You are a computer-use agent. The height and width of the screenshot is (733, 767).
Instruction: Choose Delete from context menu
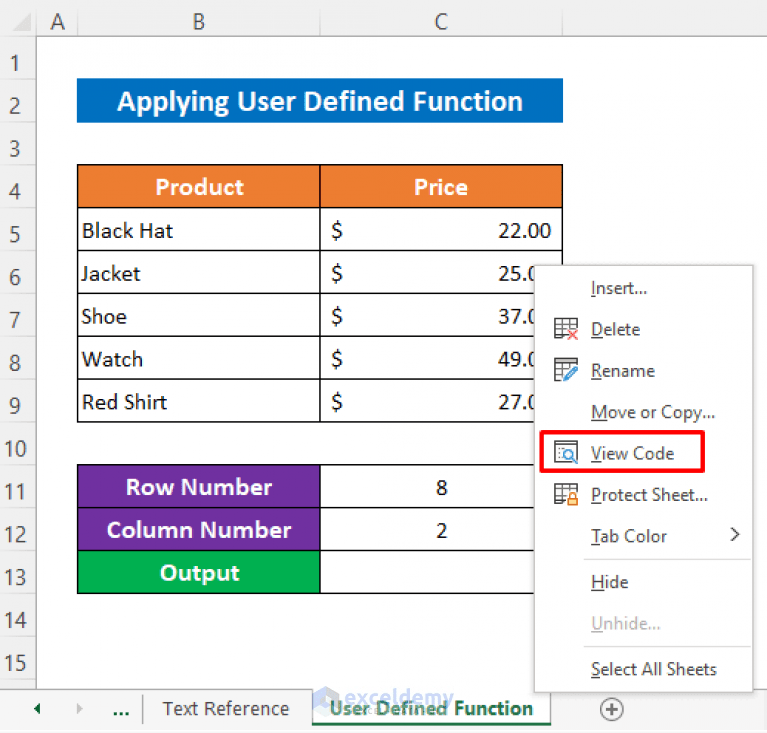pos(643,329)
